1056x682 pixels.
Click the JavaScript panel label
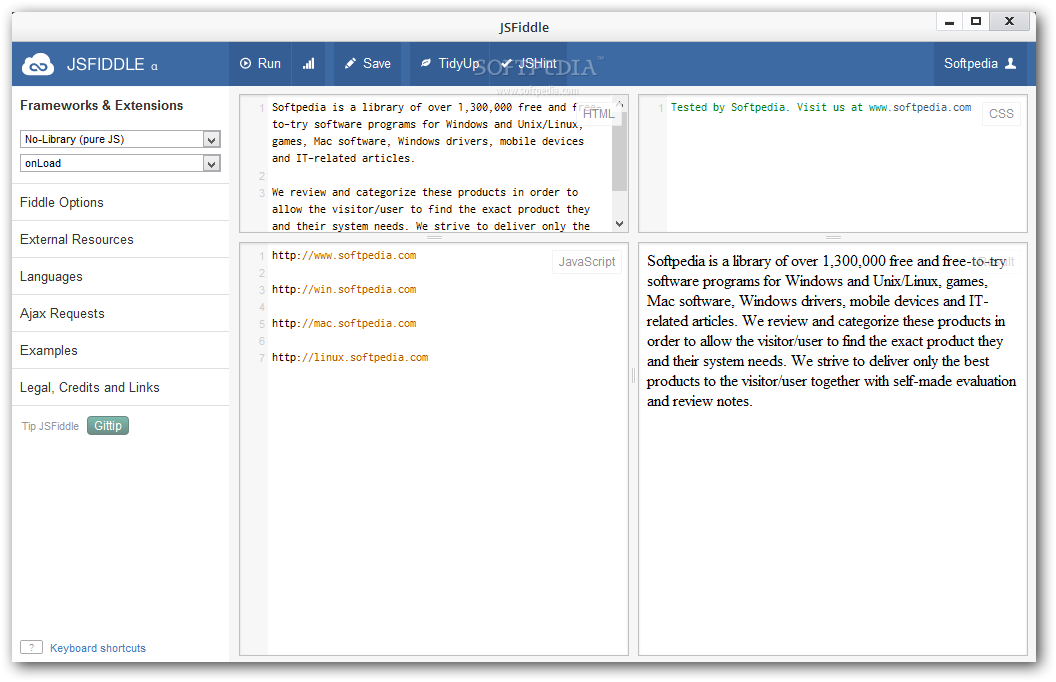(587, 262)
